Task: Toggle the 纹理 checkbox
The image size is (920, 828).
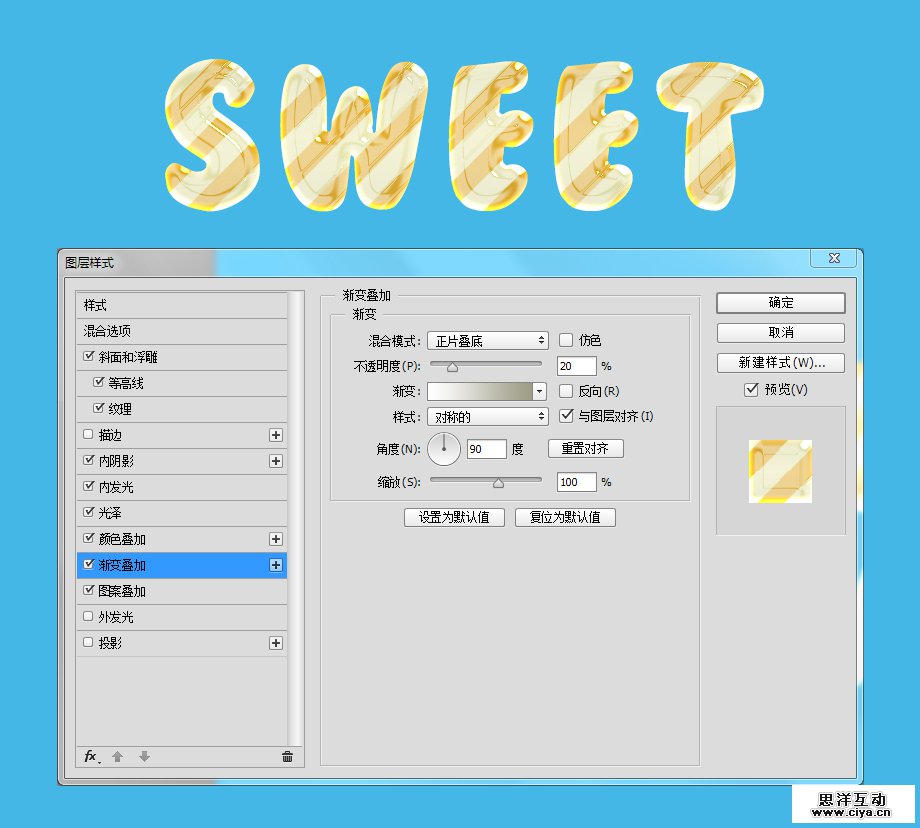Action: [99, 408]
